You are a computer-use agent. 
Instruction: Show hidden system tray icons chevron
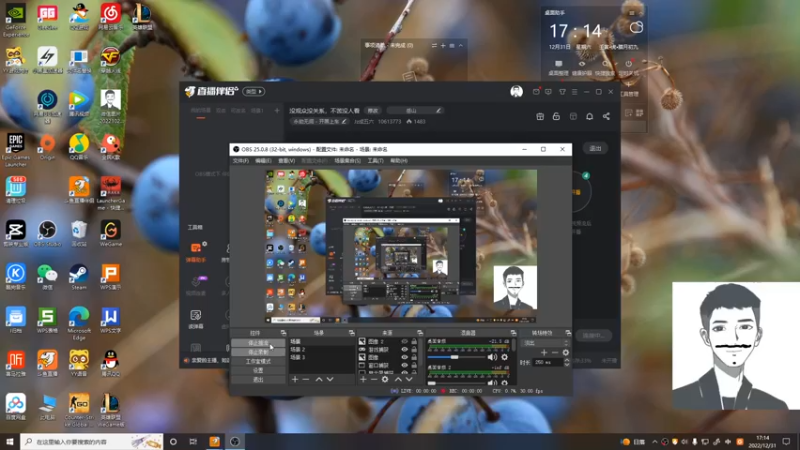point(655,442)
